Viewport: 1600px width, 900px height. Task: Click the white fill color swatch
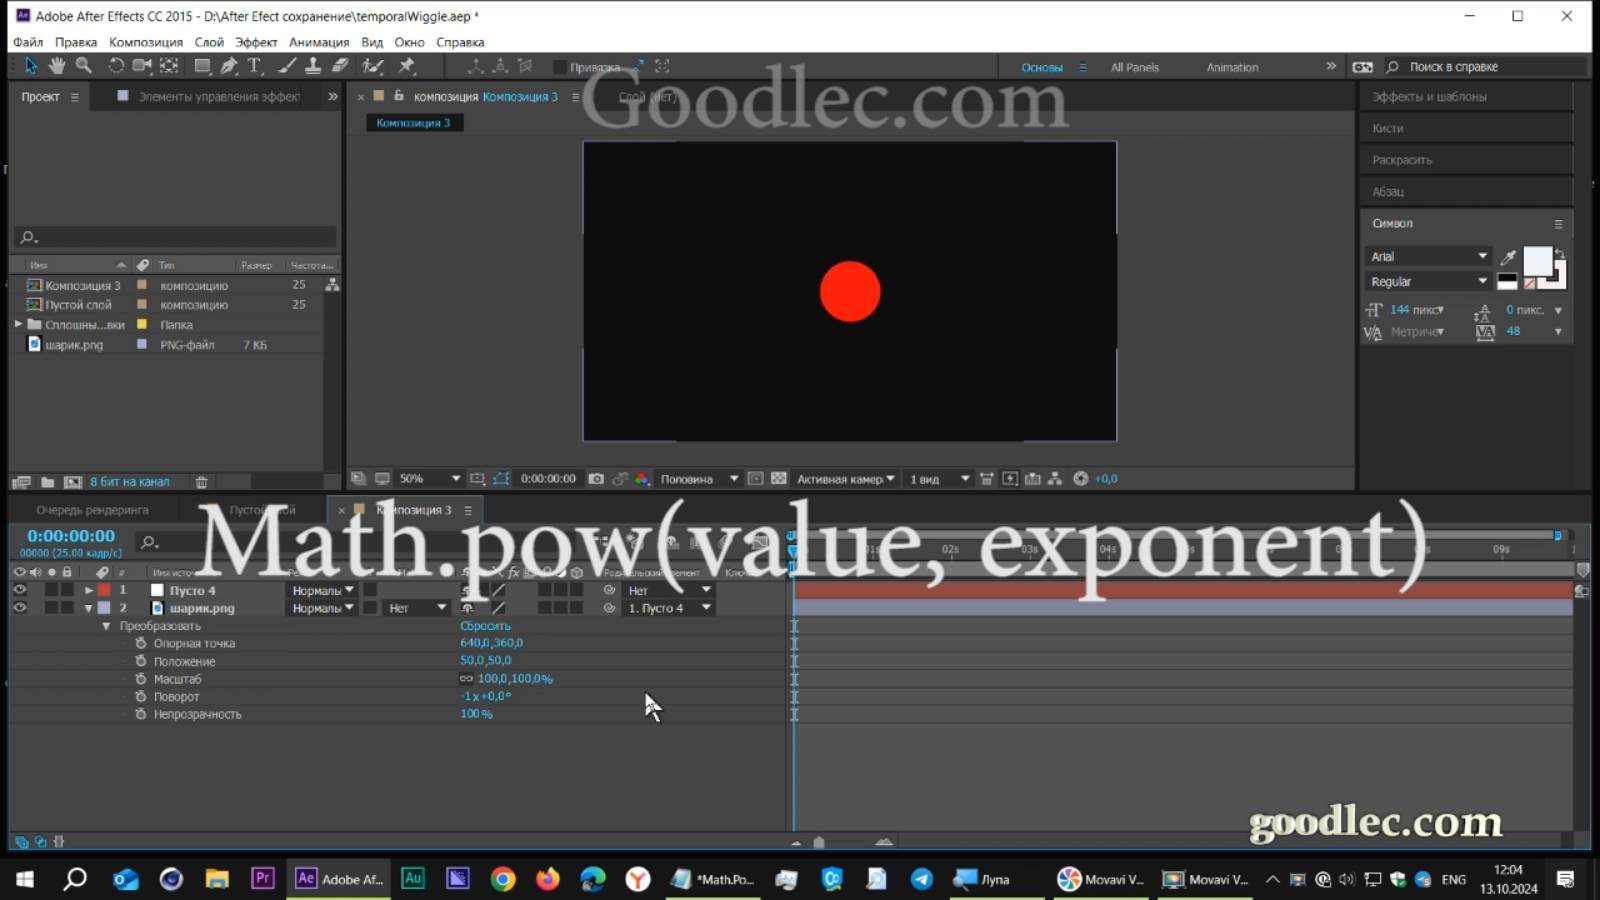pos(1538,261)
